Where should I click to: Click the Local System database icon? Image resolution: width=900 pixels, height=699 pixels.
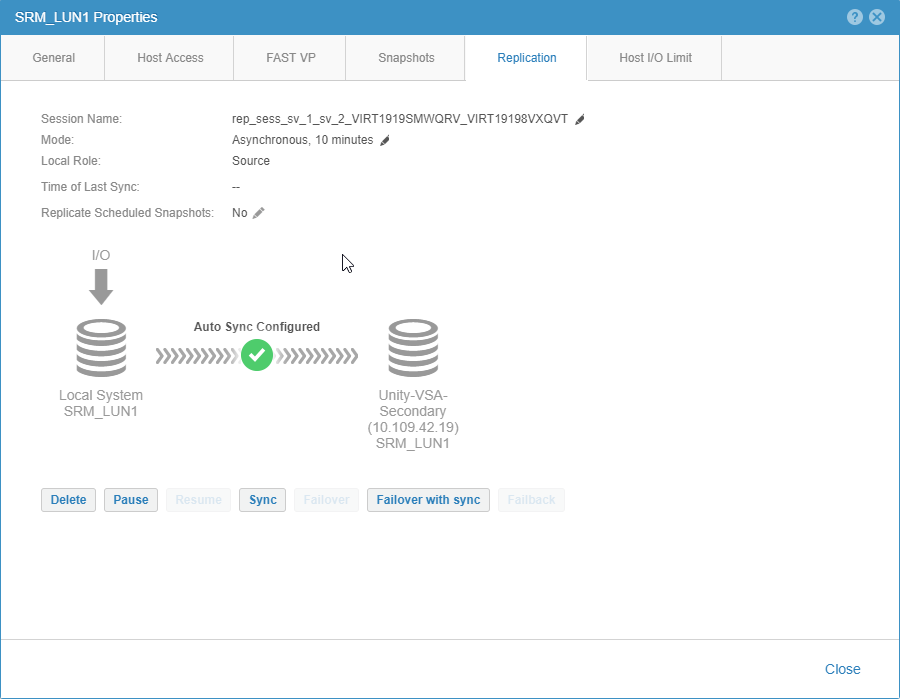[101, 348]
